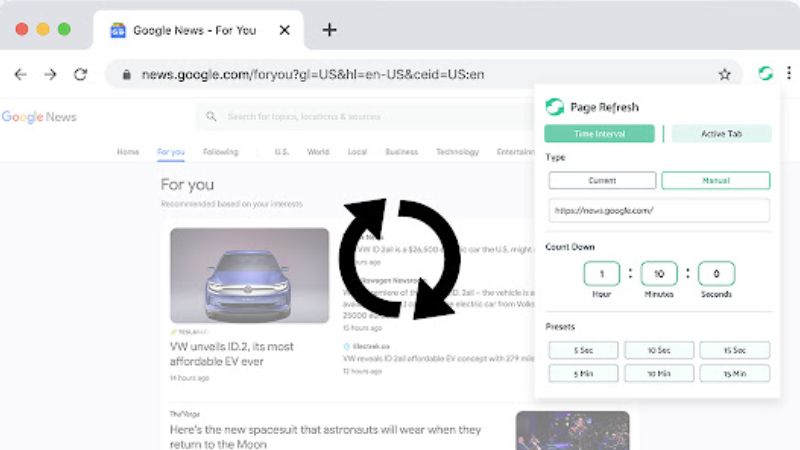Select the 5 Sec preset
800x450 pixels.
583,351
